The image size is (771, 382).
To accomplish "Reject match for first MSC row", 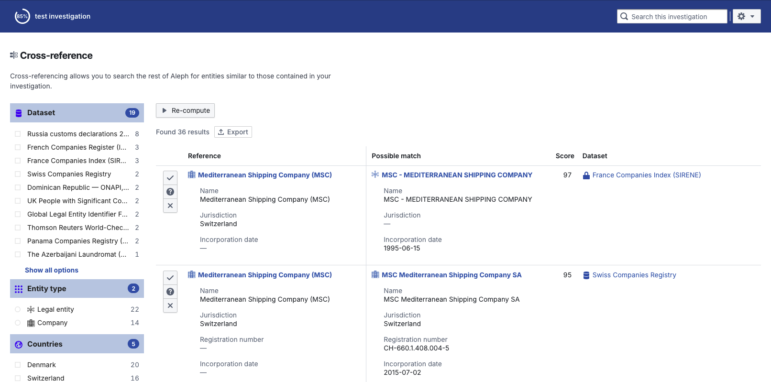I will tap(170, 206).
